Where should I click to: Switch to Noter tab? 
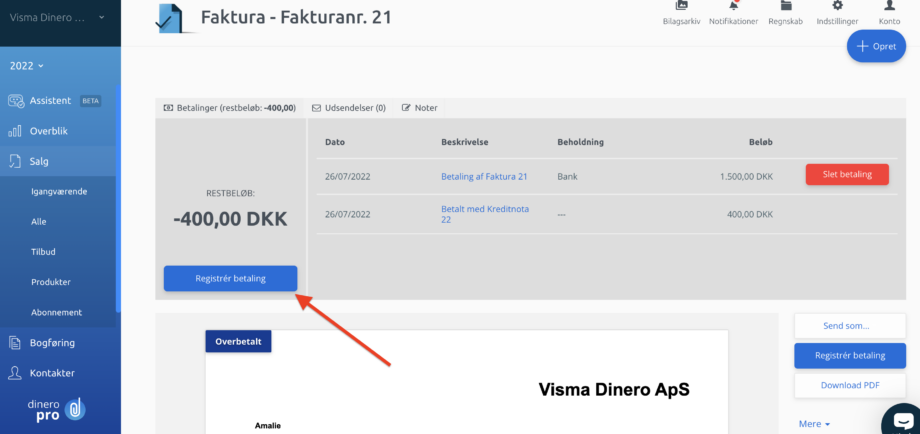point(420,108)
